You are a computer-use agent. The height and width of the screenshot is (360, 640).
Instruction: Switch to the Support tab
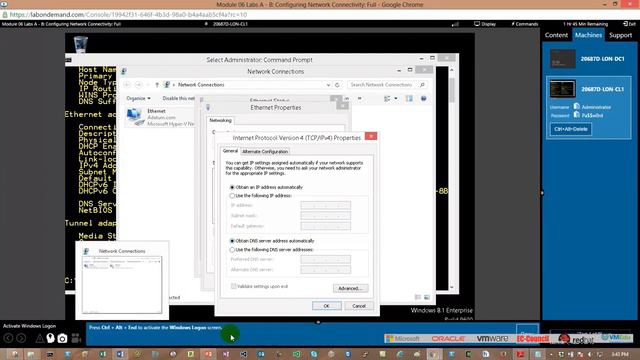click(620, 35)
